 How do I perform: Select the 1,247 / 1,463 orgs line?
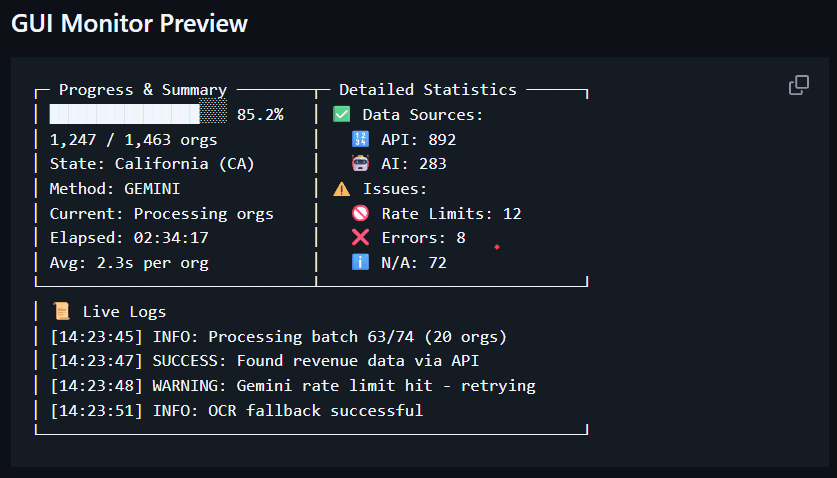(133, 140)
